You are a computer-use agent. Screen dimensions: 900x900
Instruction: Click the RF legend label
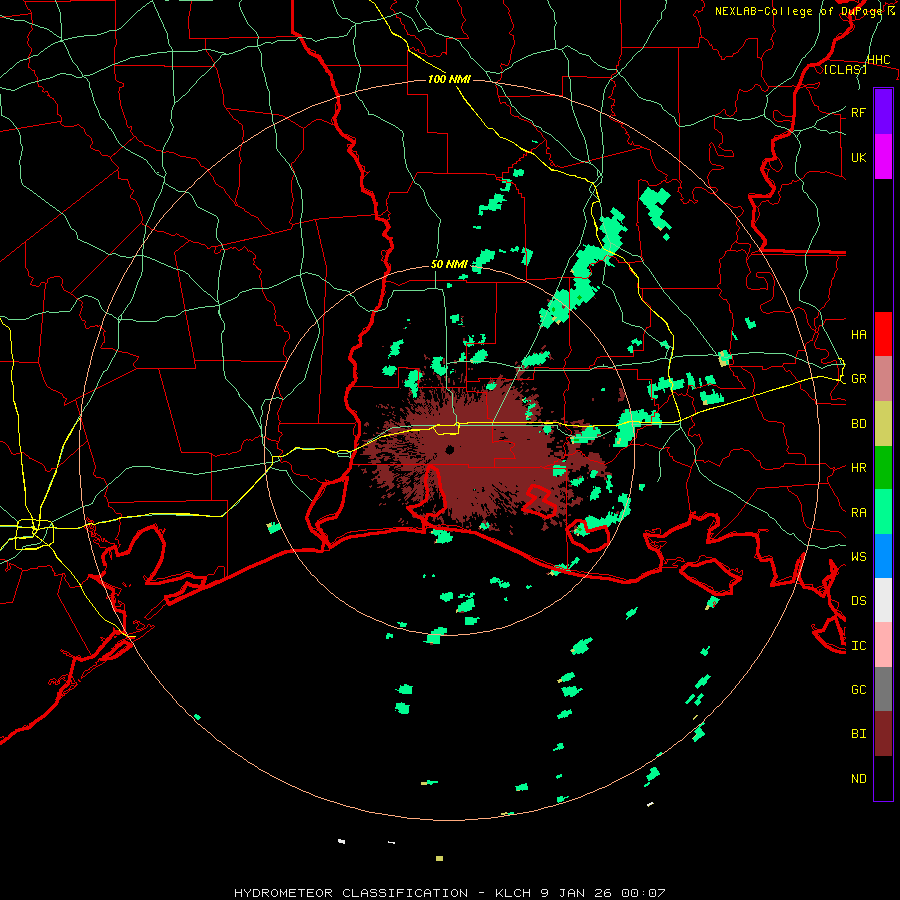(x=858, y=112)
